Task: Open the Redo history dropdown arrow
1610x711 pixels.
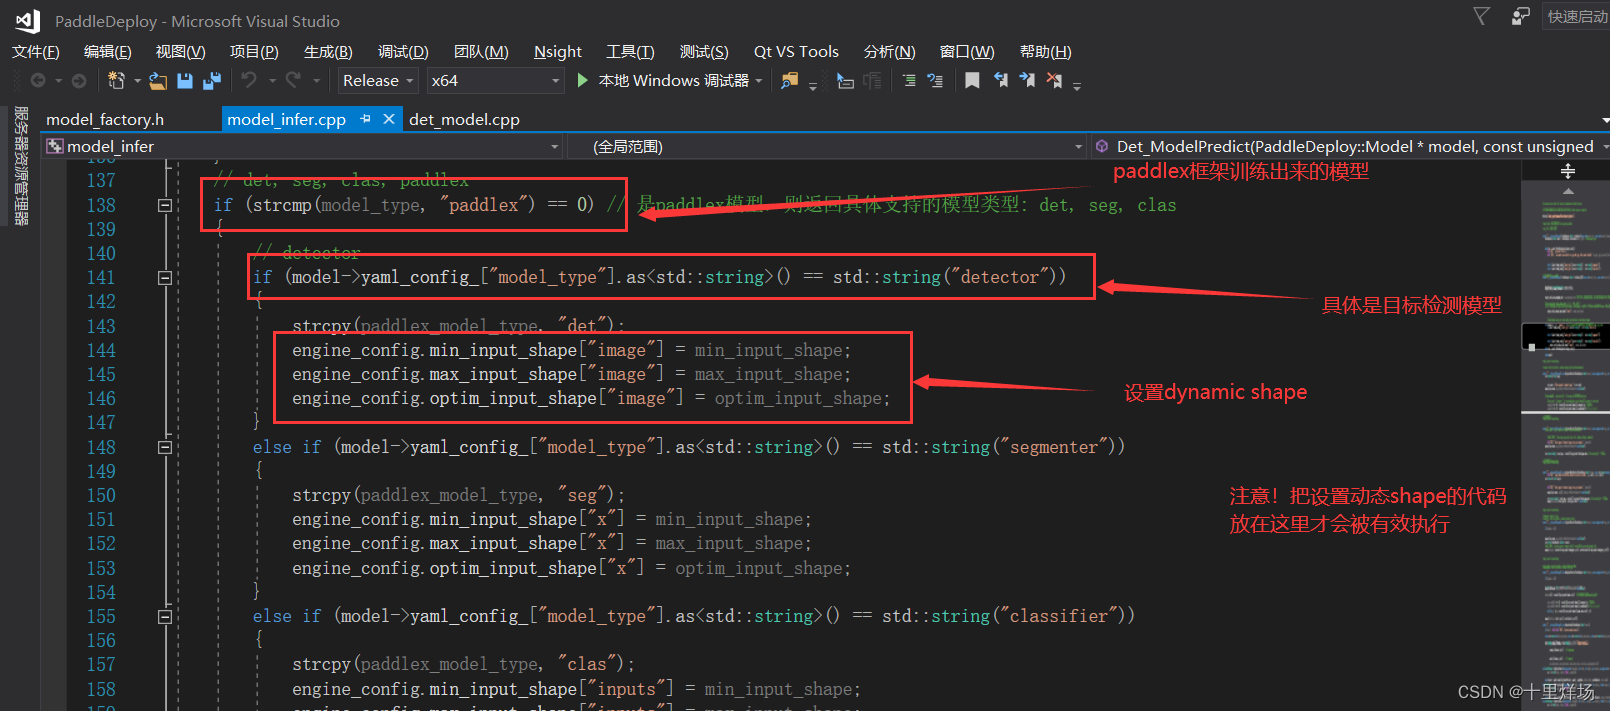Action: (x=316, y=81)
